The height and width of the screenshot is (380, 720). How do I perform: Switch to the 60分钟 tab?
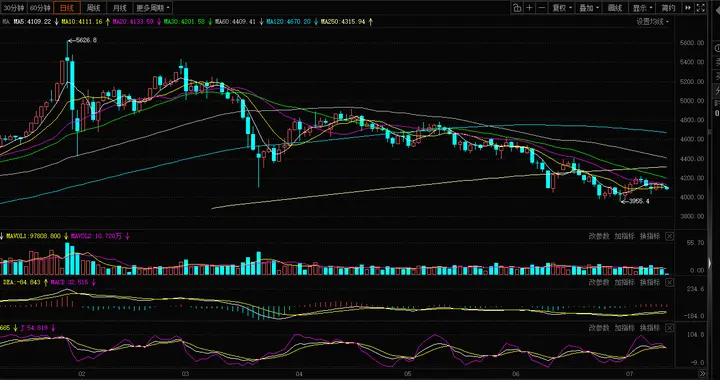tap(40, 8)
